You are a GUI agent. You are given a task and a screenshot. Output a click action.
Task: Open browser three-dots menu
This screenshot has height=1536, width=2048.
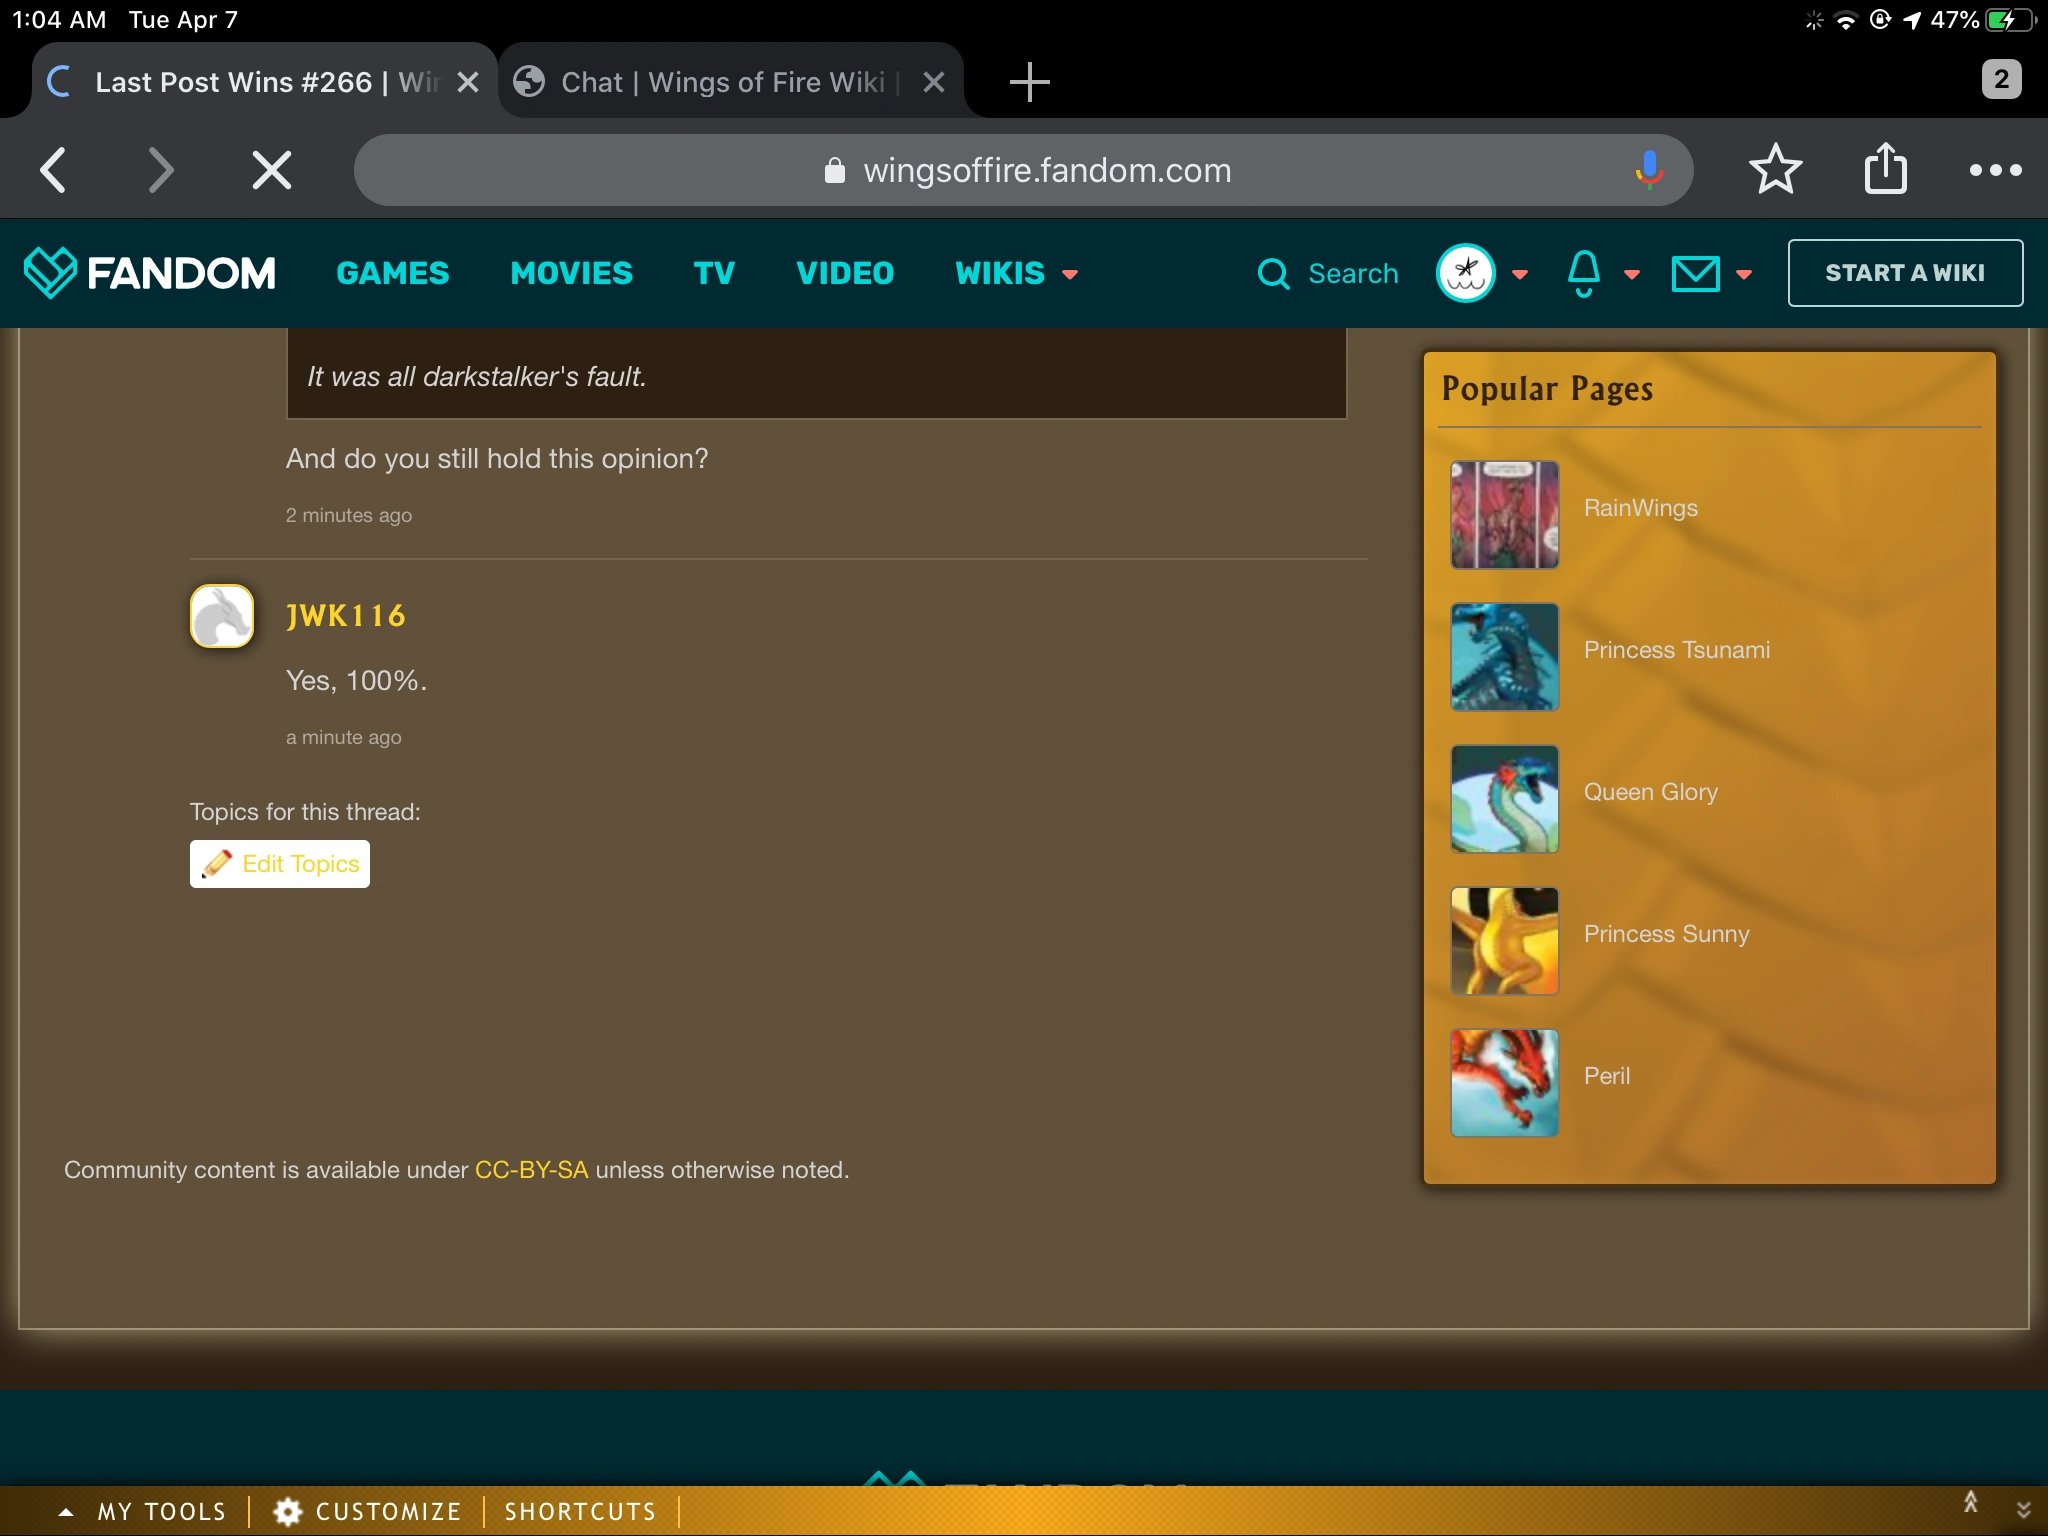(x=1995, y=170)
